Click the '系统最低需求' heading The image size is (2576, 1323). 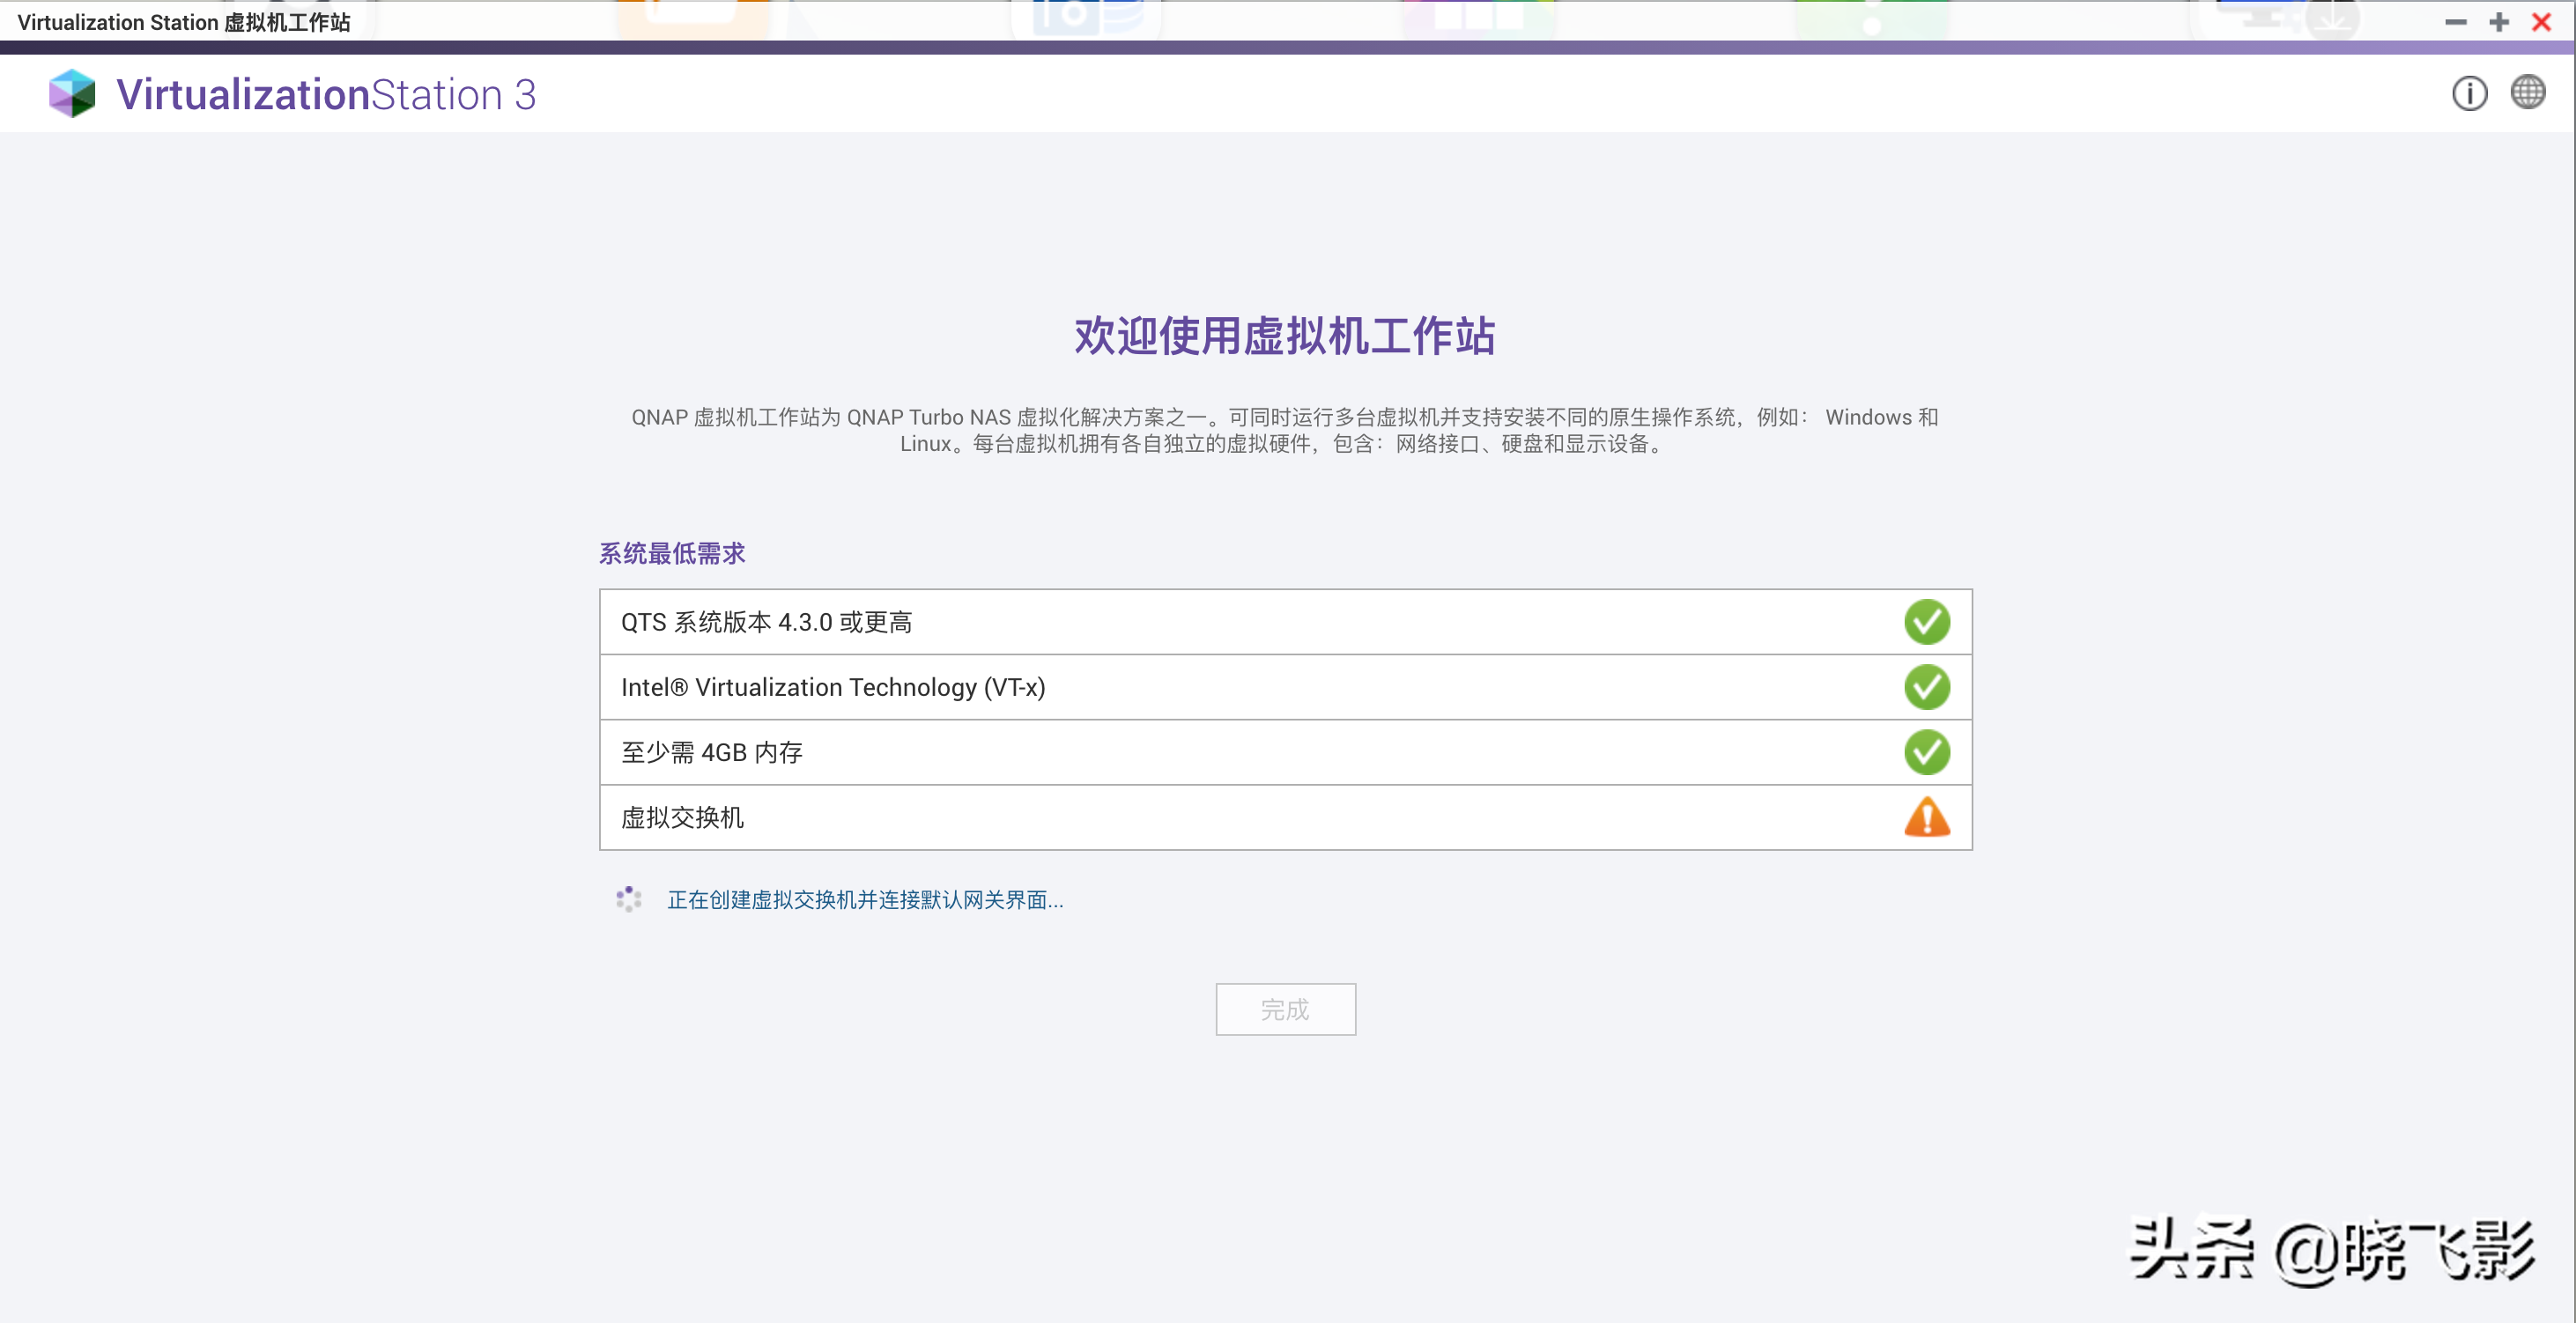coord(672,553)
